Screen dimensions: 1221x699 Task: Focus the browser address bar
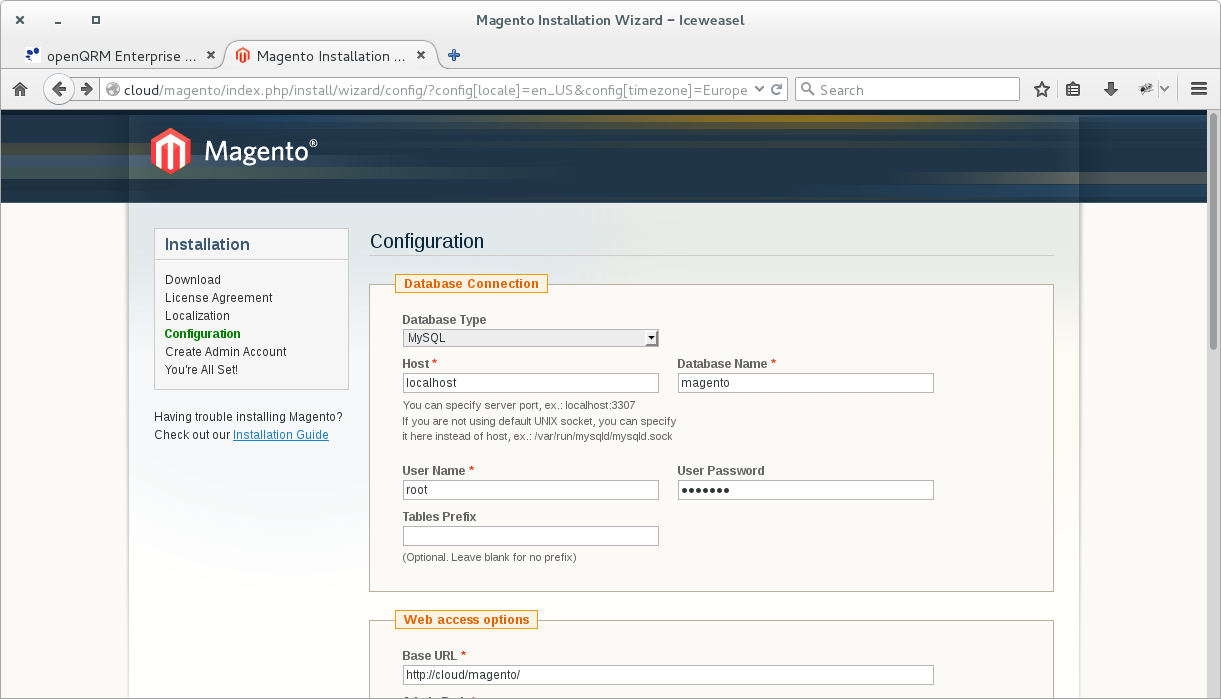tap(435, 90)
